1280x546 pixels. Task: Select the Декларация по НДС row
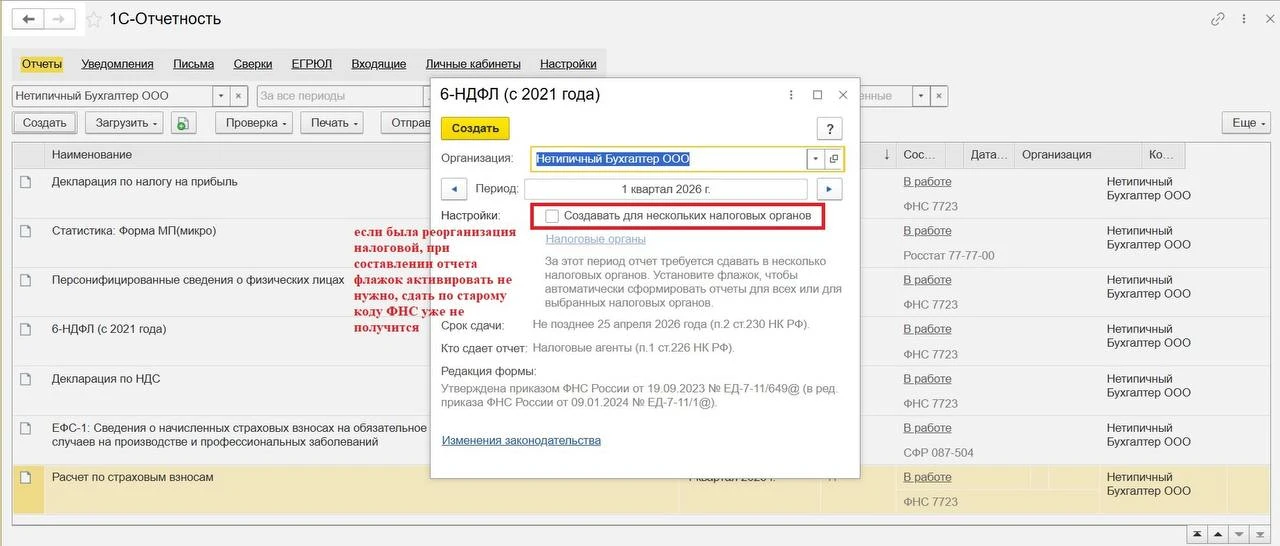(640, 391)
